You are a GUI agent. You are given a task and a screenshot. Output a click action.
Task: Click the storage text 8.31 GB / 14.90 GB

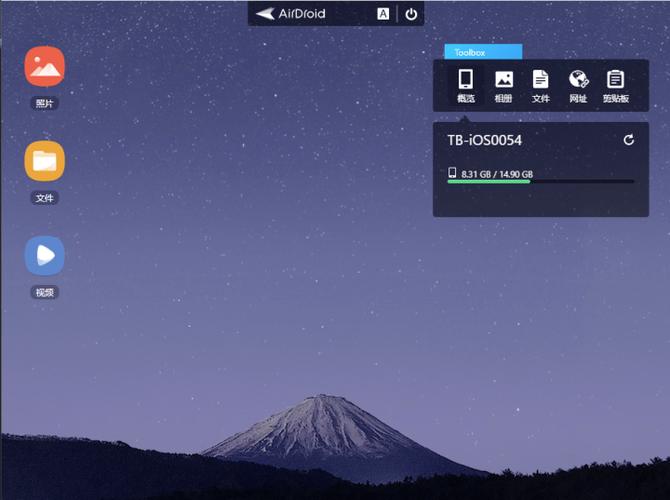[497, 174]
